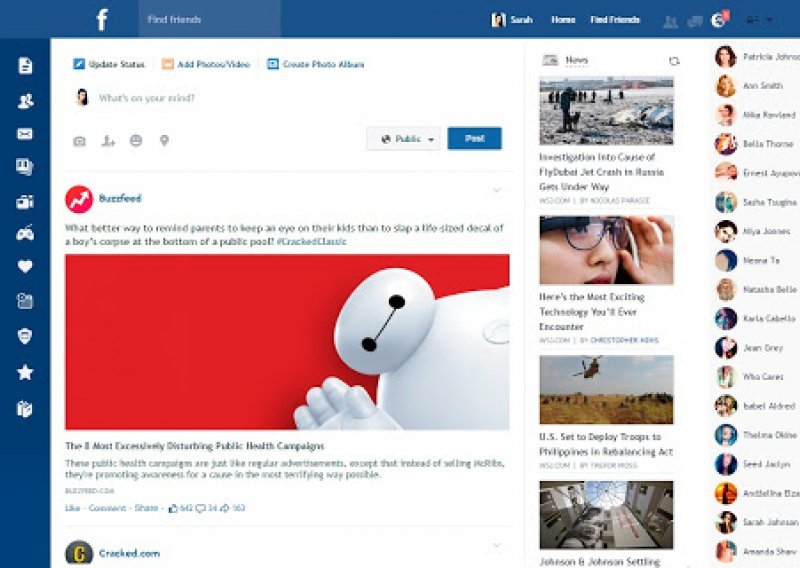Open chat with Jean Grey
This screenshot has width=800, height=568.
749,348
